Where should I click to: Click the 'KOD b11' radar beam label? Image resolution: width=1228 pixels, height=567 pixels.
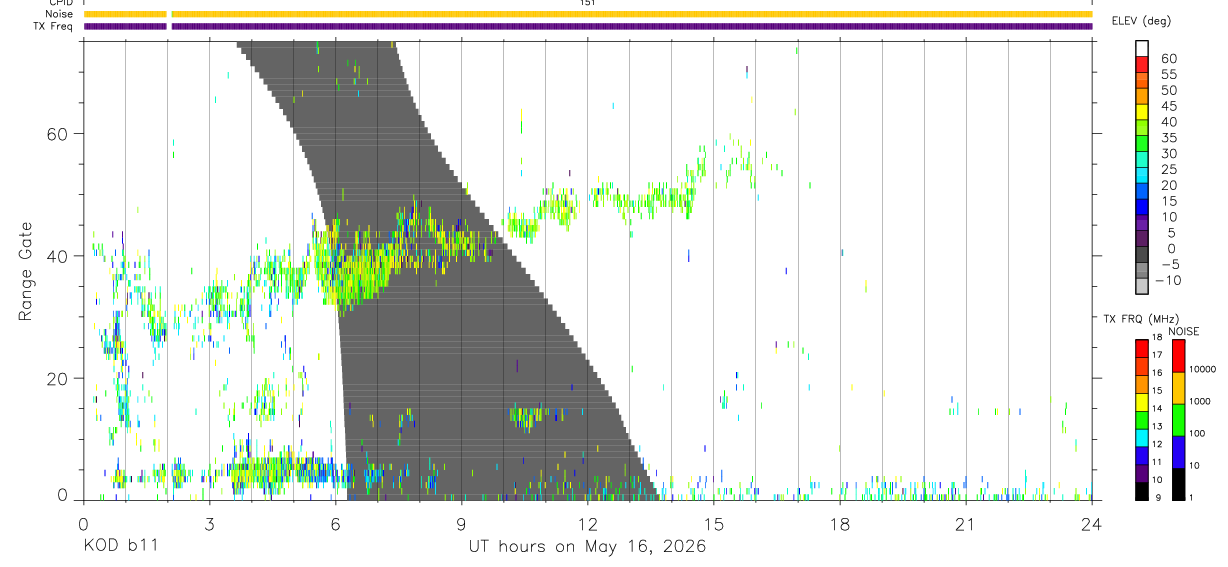(119, 547)
